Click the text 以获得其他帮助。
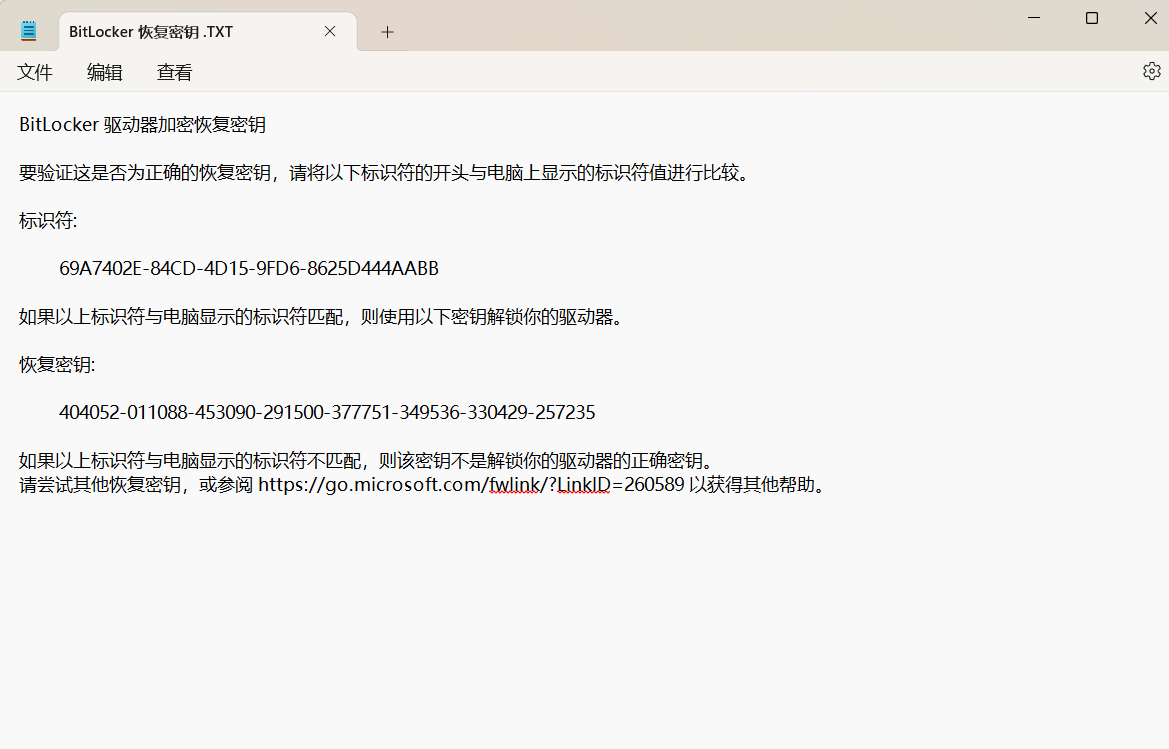Image resolution: width=1169 pixels, height=749 pixels. pyautogui.click(x=756, y=485)
